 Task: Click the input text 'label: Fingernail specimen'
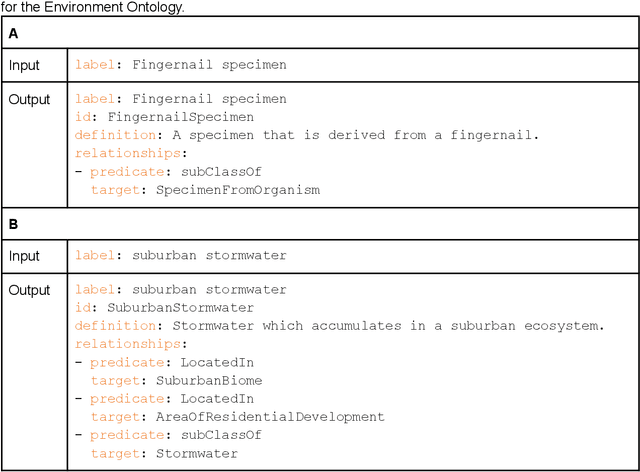180,65
